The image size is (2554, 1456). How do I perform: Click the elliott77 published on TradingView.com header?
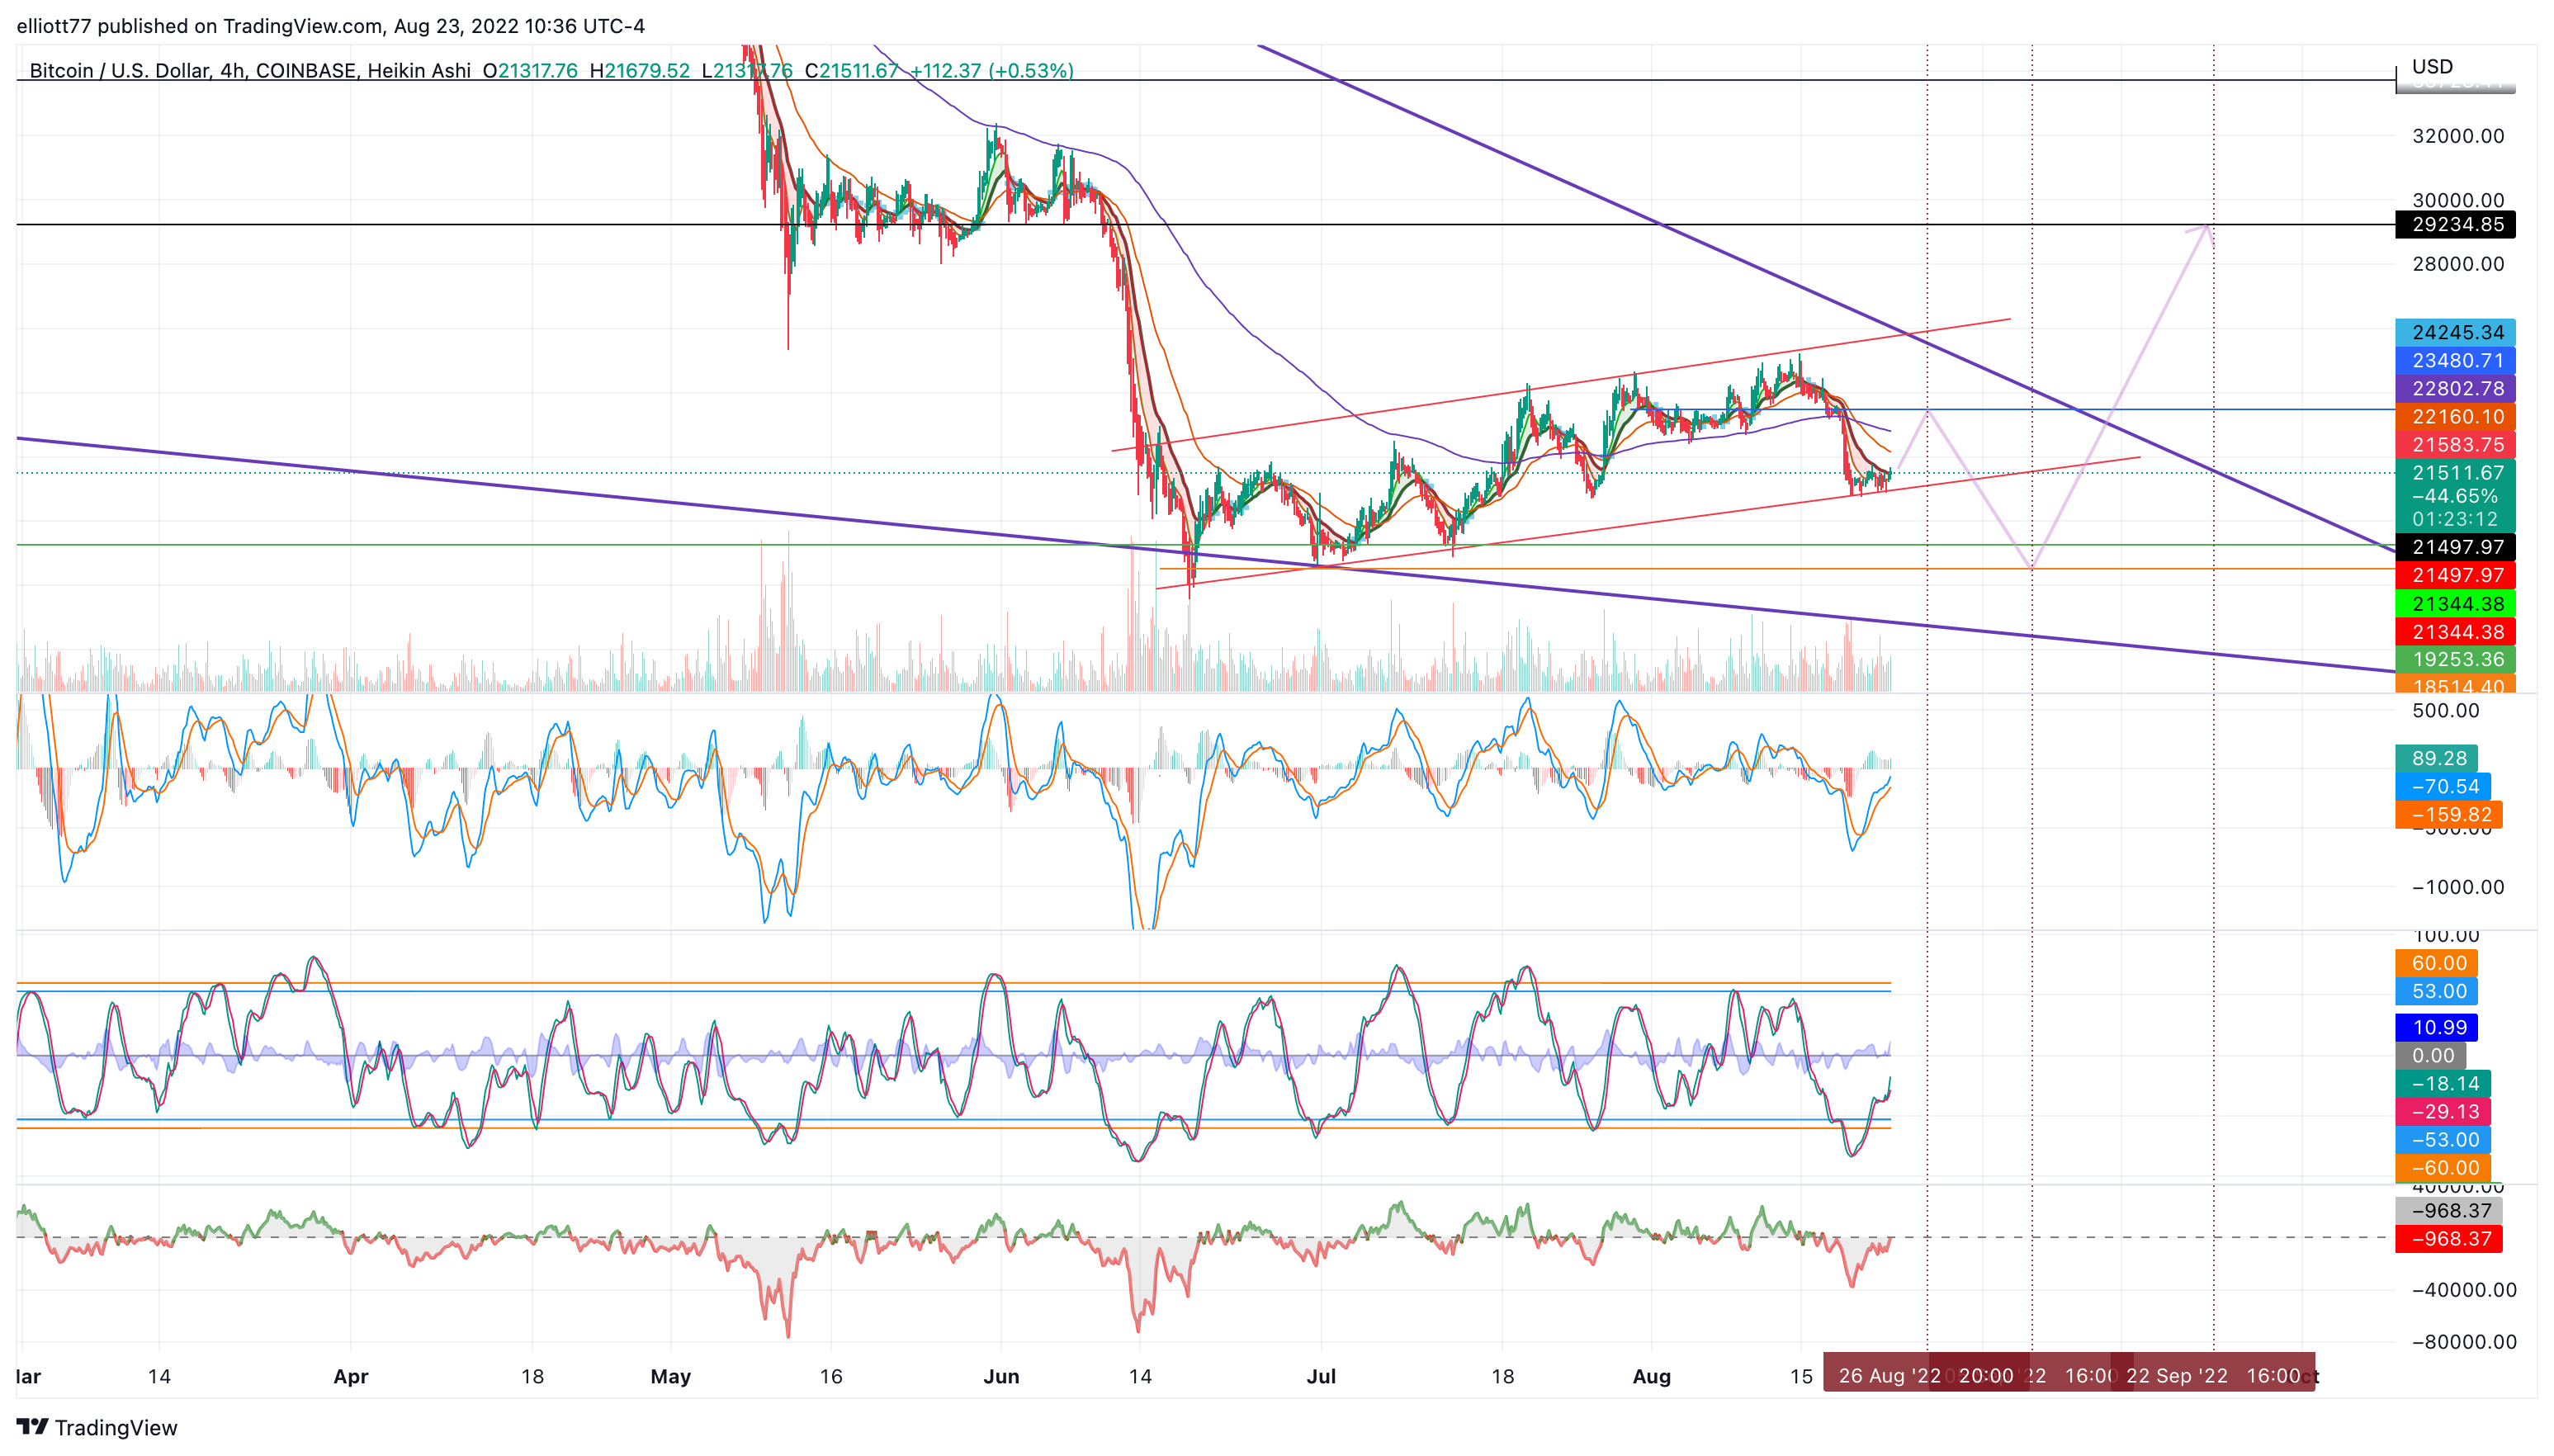(x=330, y=26)
